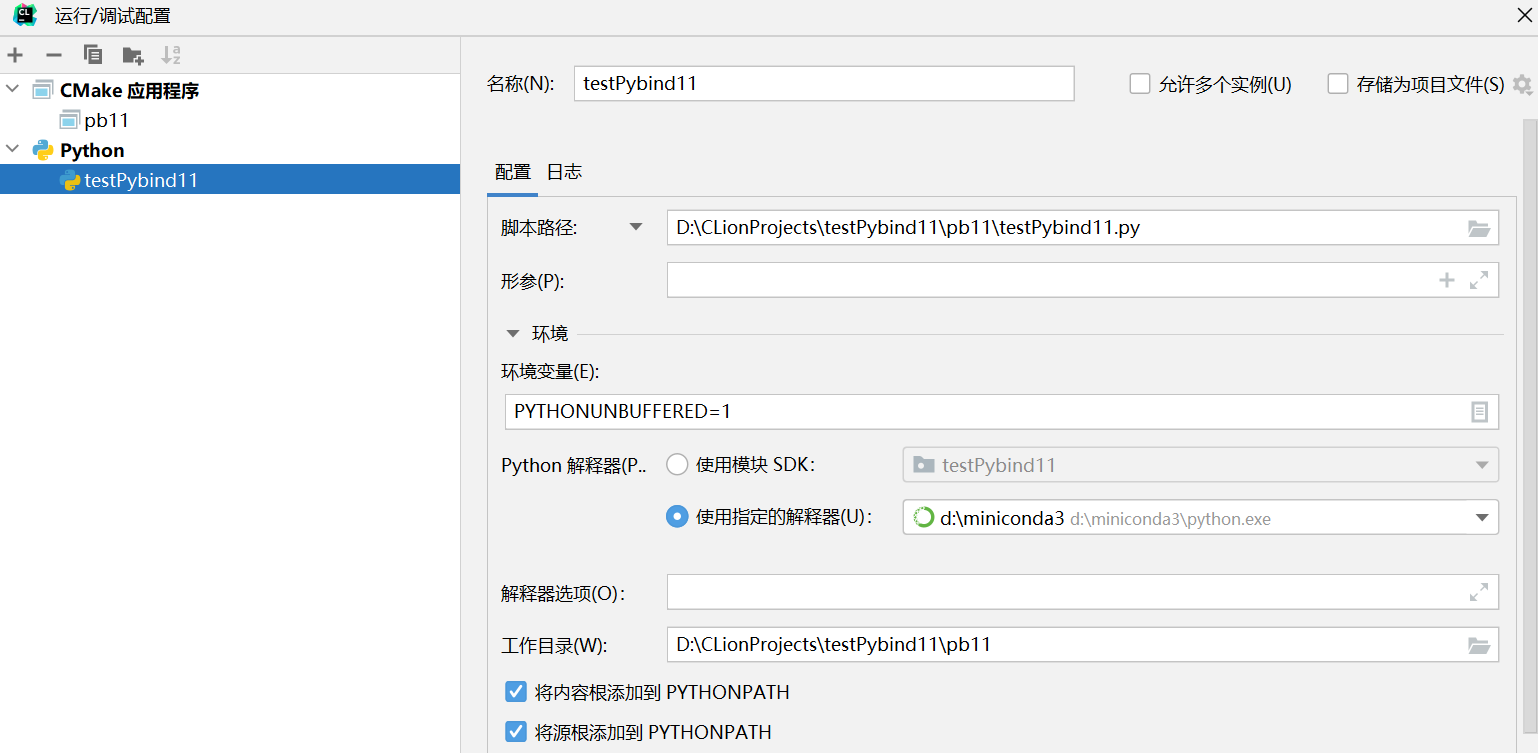Copy the selected configuration
This screenshot has width=1538, height=753.
pos(93,55)
